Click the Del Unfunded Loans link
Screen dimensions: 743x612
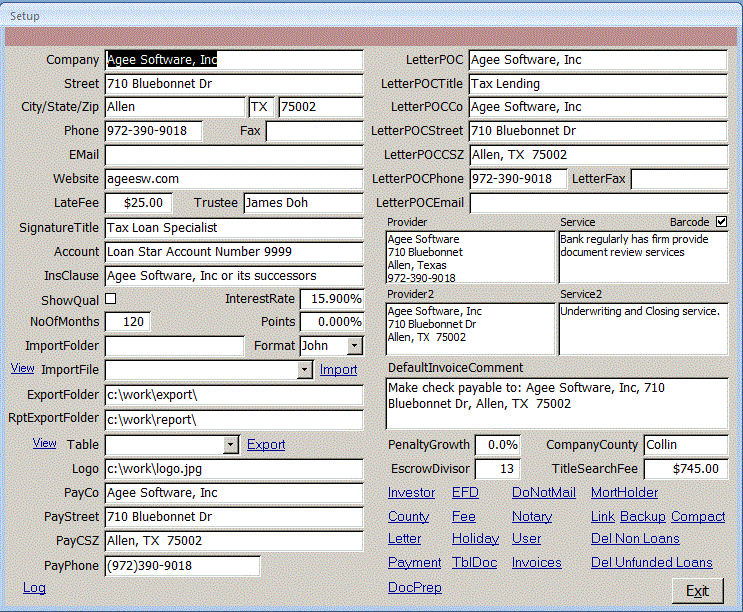(651, 563)
